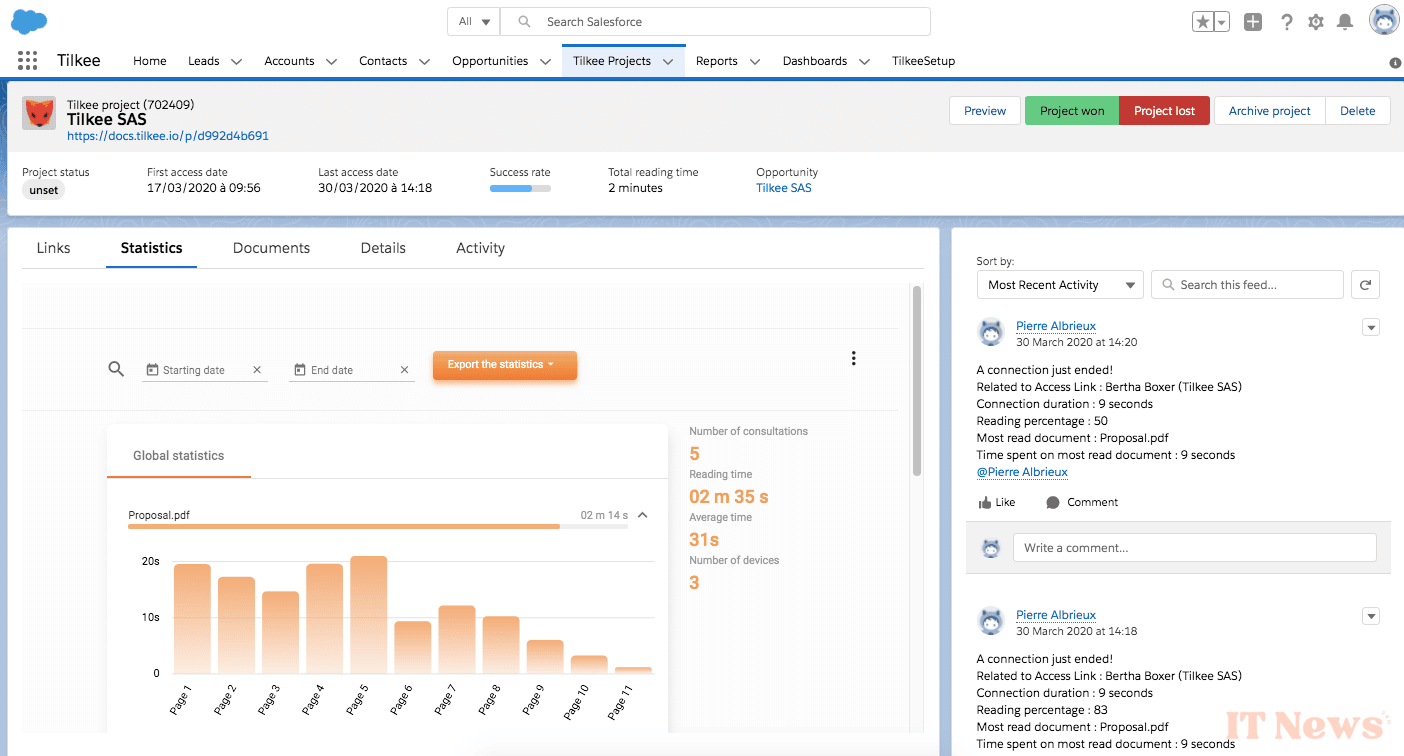1404x756 pixels.
Task: Open the docs.tilkee.io project link
Action: 168,136
